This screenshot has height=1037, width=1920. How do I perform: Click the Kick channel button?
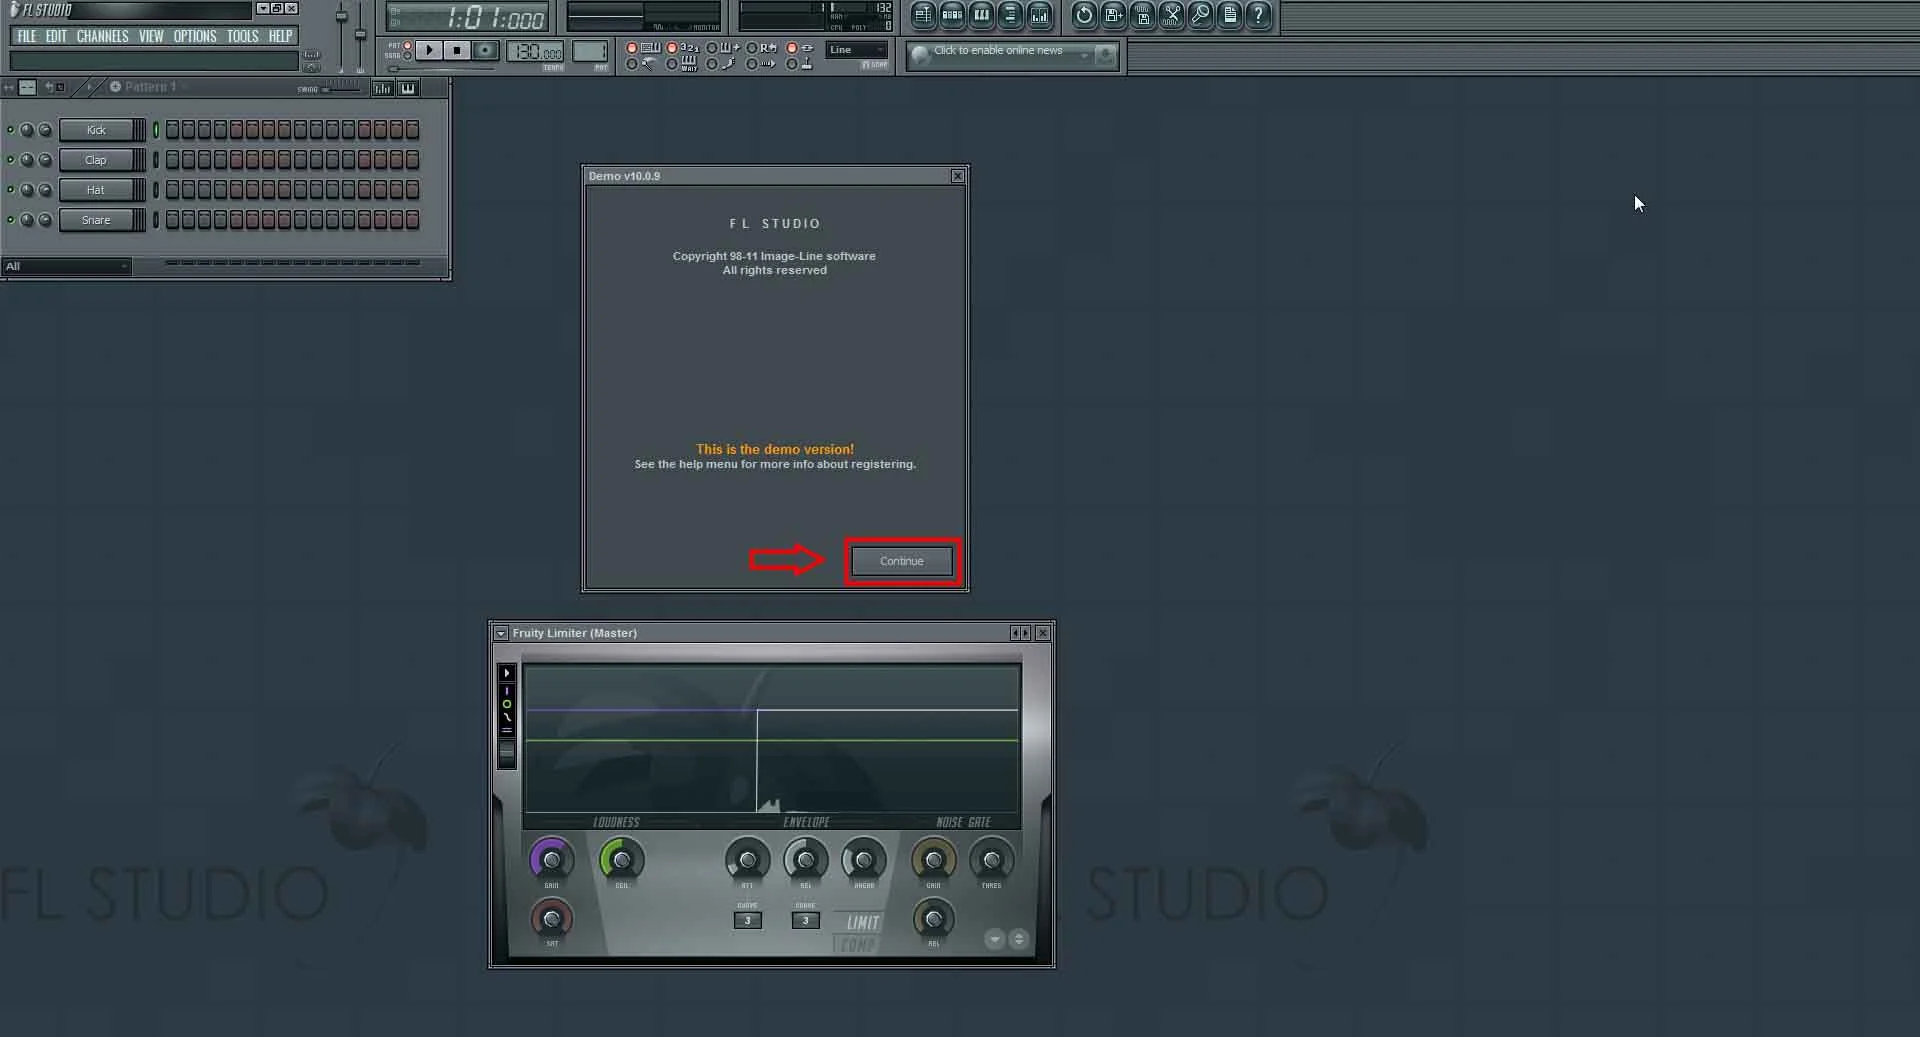tap(96, 130)
